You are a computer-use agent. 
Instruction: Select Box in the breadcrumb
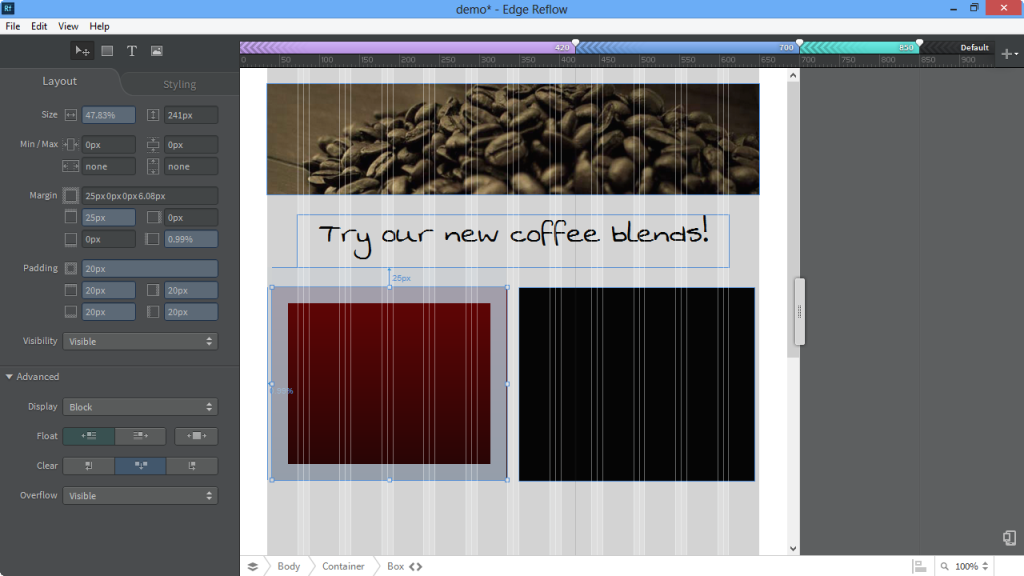coord(395,566)
